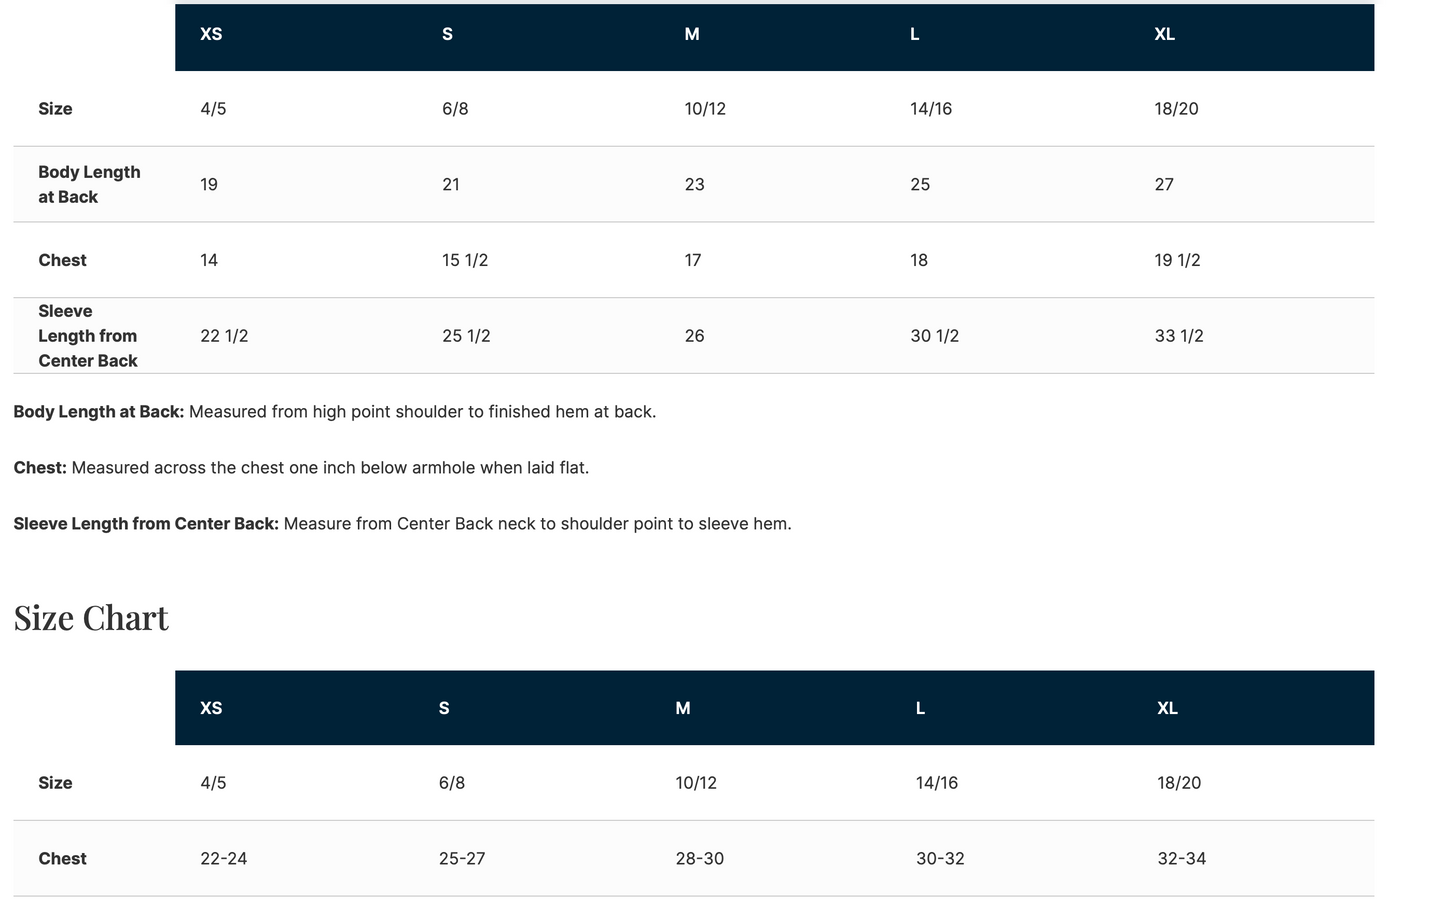Click the Size Chart heading
Screen dimensions: 1445x922
(x=91, y=618)
